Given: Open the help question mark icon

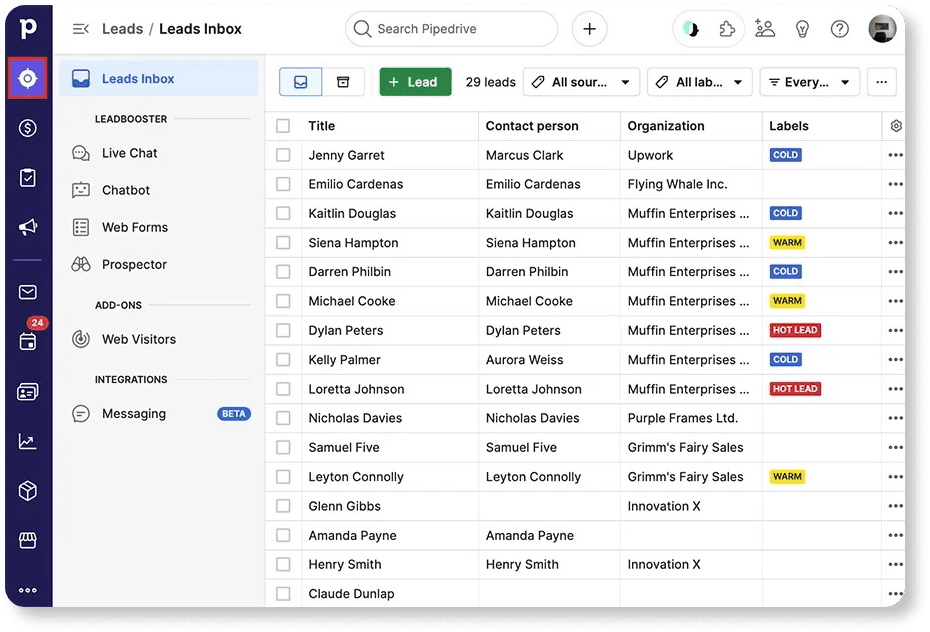Looking at the screenshot, I should 839,28.
